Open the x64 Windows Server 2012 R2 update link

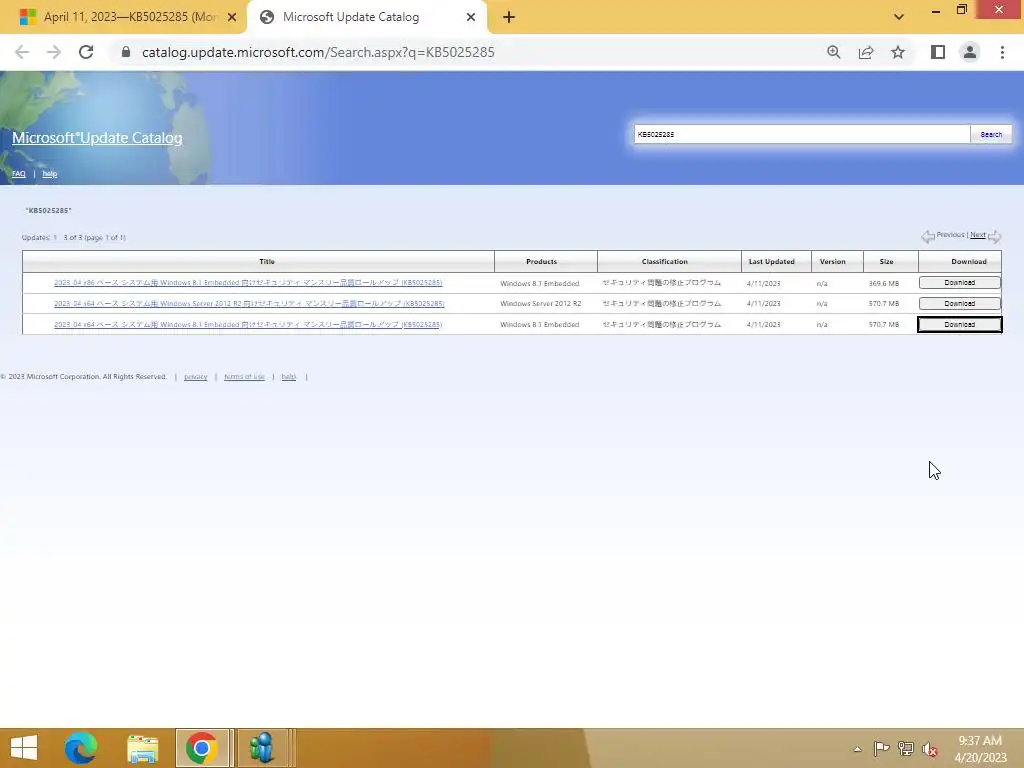pyautogui.click(x=249, y=304)
